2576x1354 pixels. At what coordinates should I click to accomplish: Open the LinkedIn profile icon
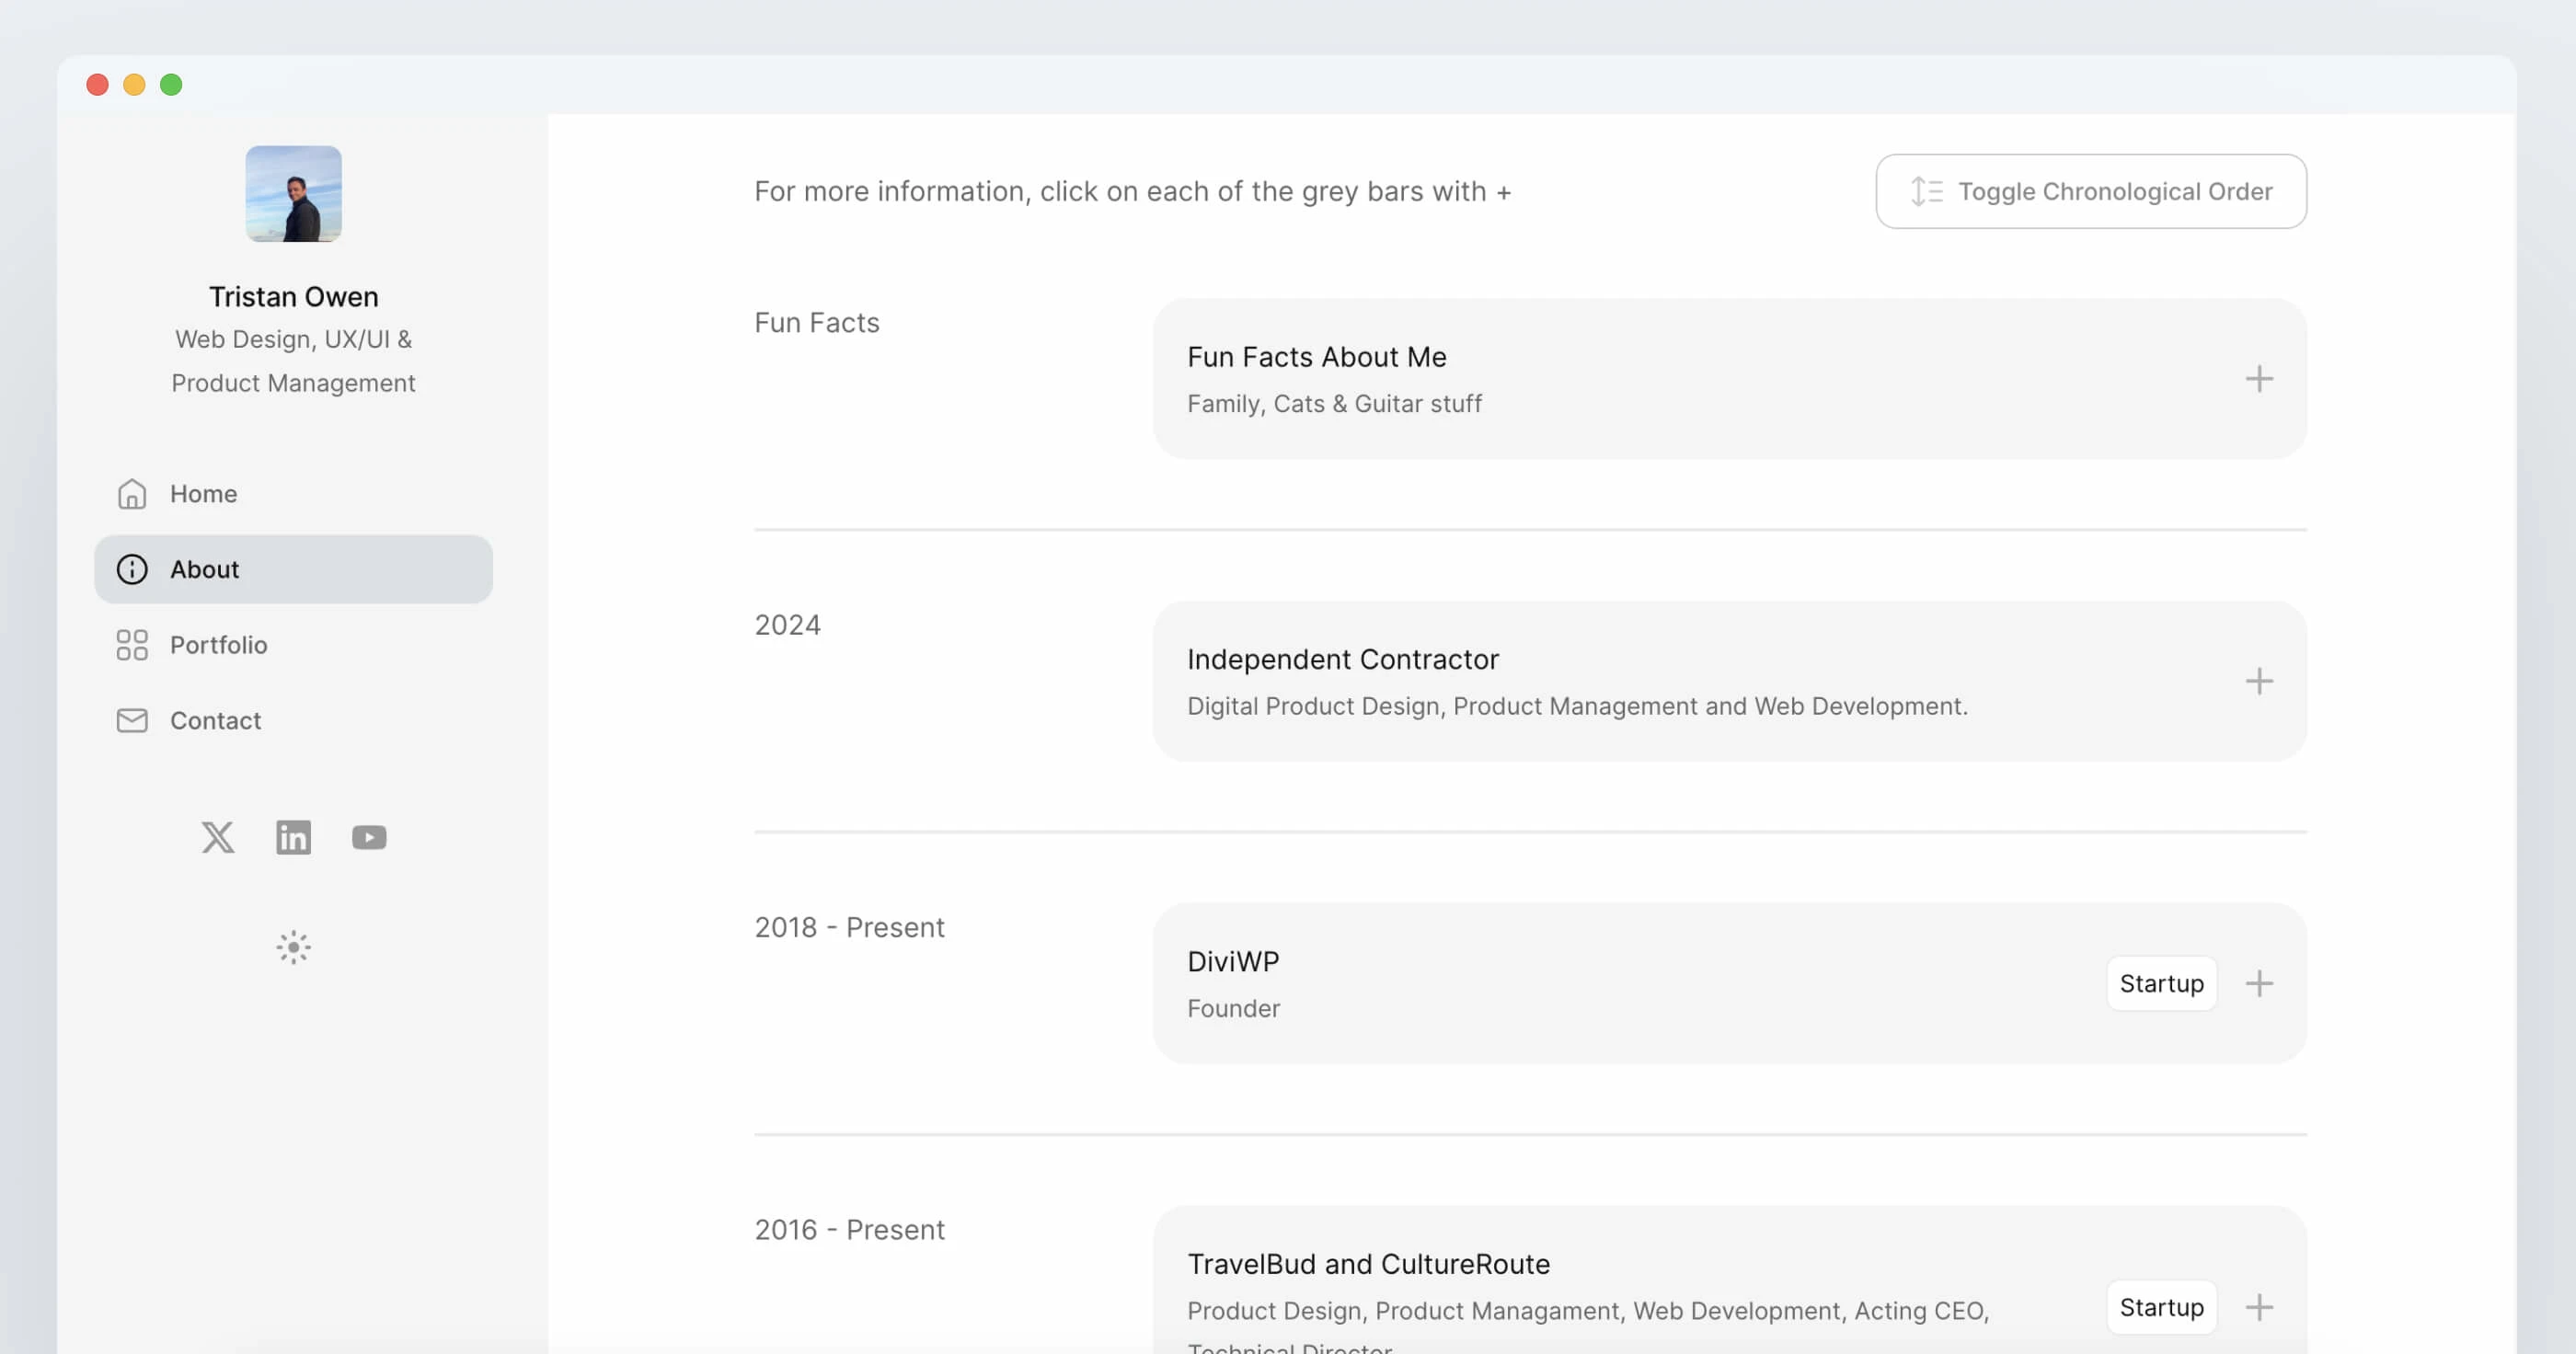tap(293, 837)
